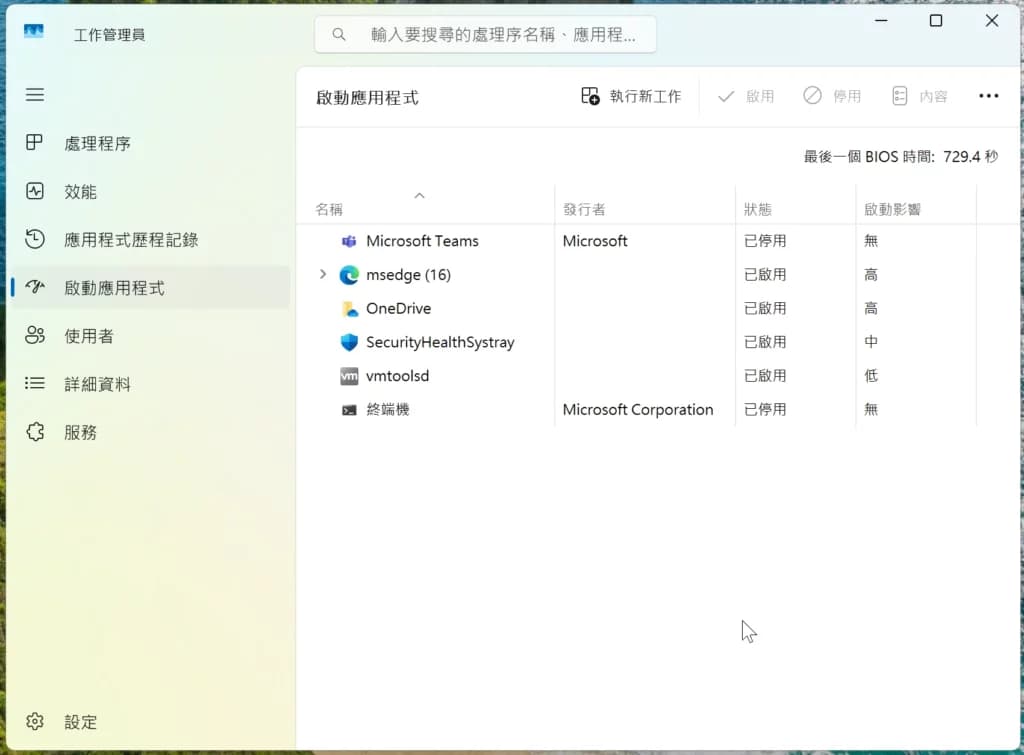1024x755 pixels.
Task: Open 詳細資料 page
Action: point(150,384)
